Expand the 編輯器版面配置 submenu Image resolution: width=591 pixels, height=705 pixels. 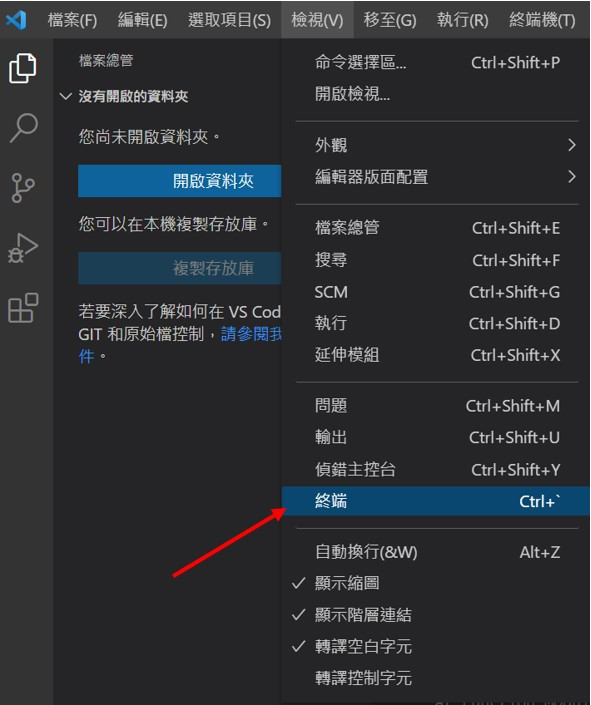point(435,177)
